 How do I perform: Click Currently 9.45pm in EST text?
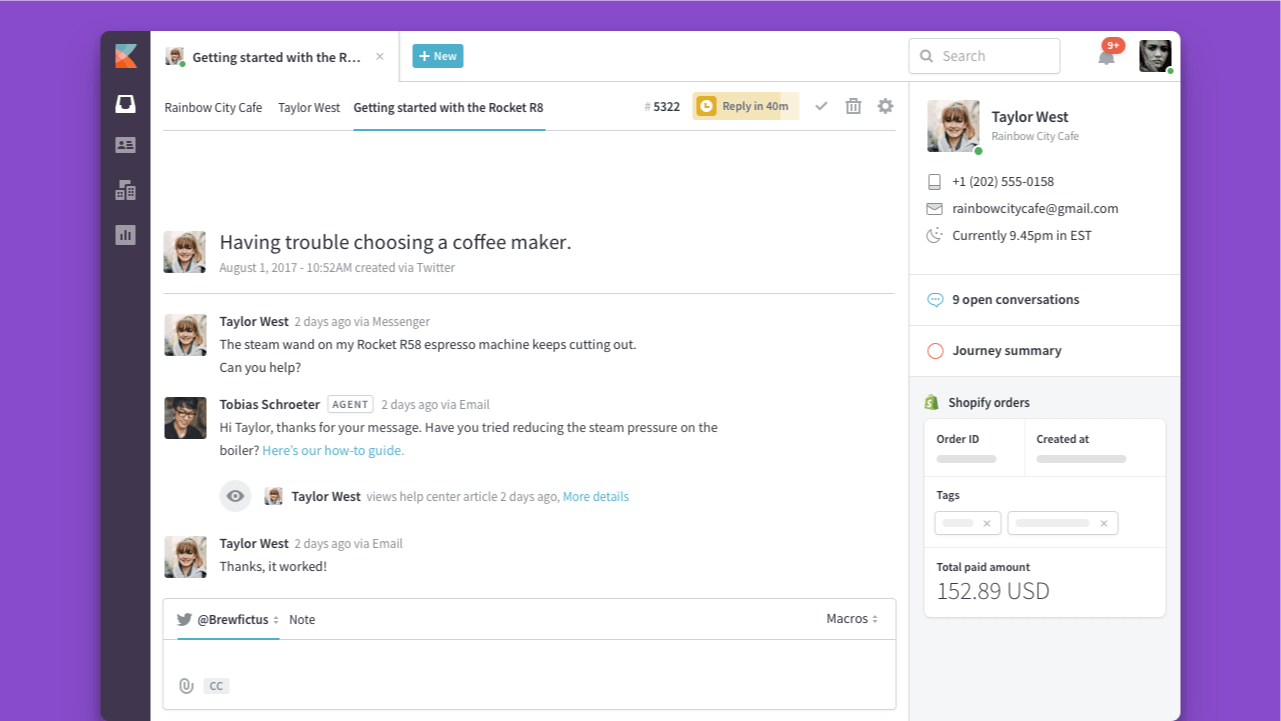point(1022,236)
